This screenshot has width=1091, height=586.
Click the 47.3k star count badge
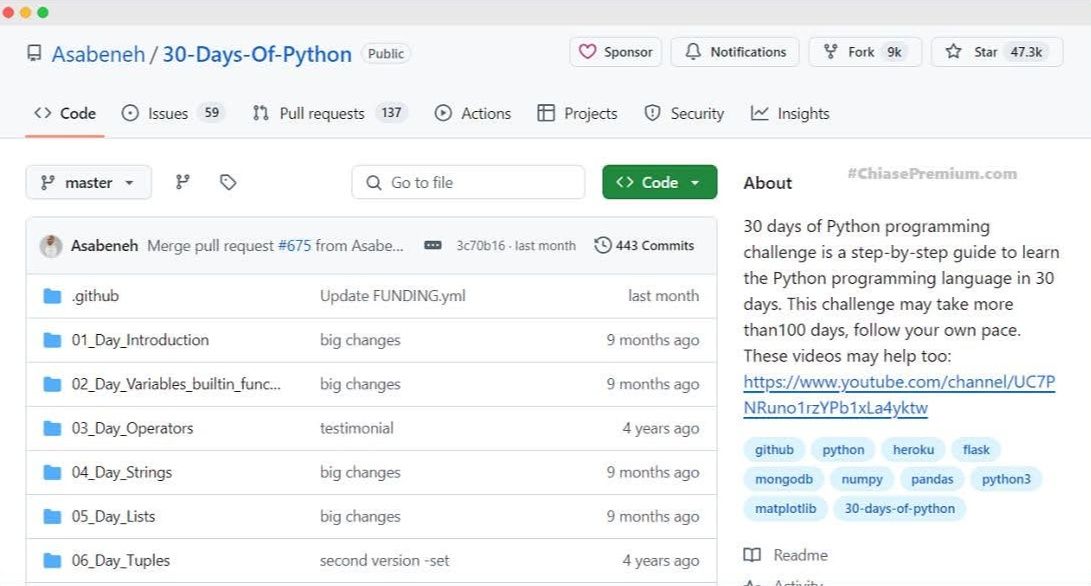pos(1026,52)
